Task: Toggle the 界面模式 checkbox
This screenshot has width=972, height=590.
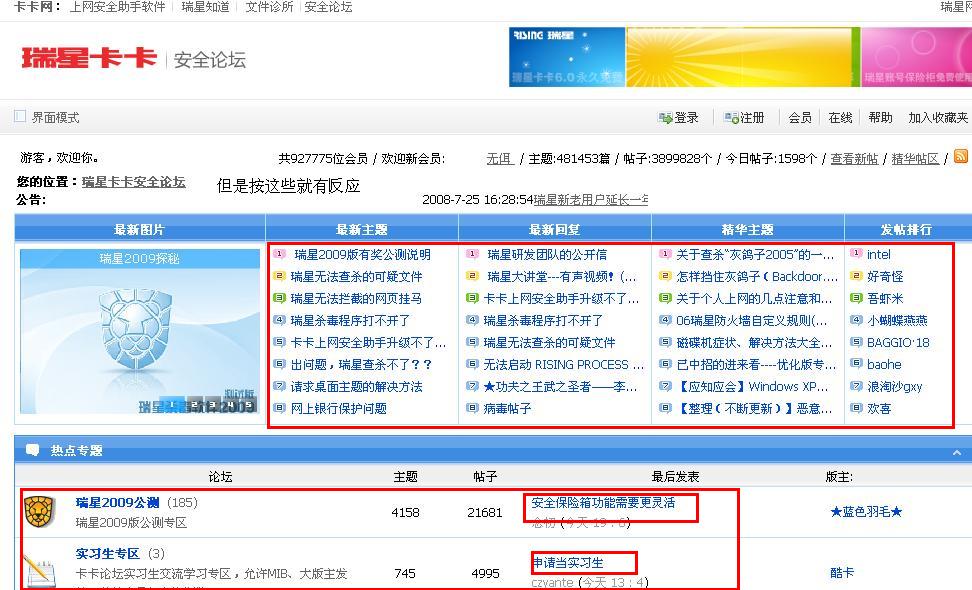Action: point(20,117)
